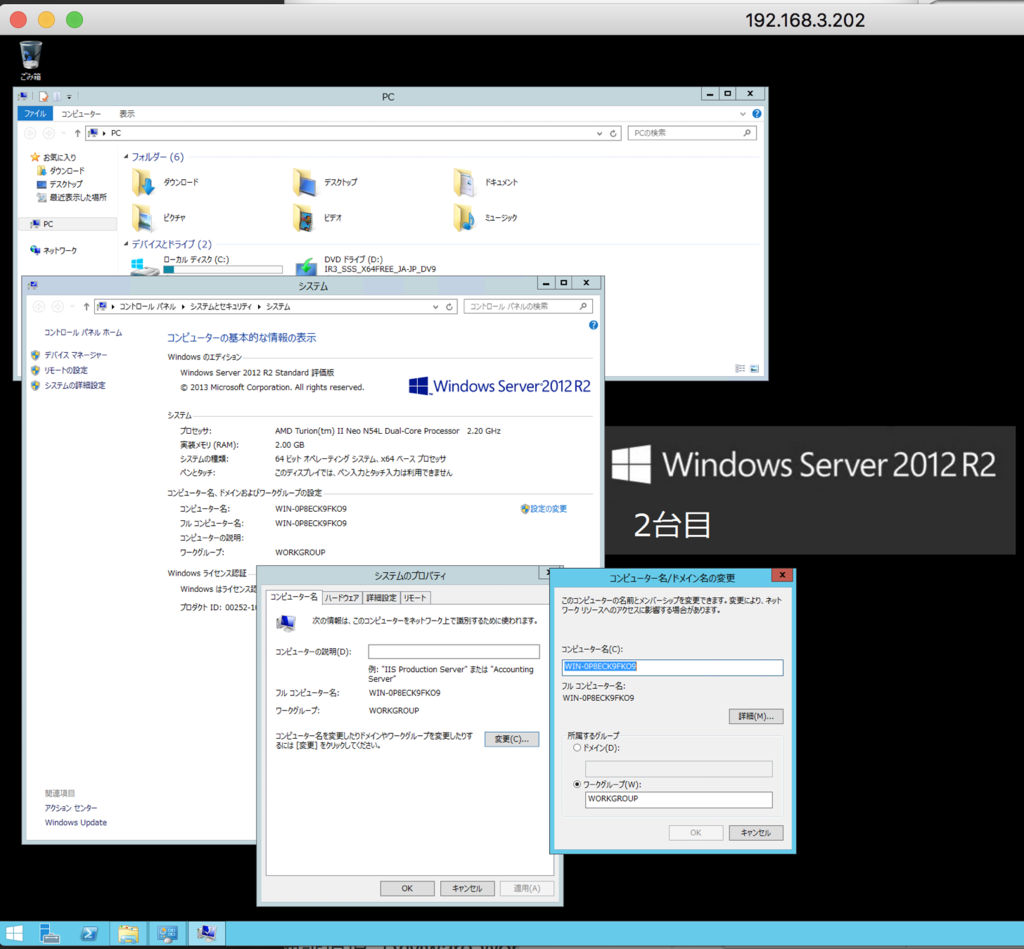
Task: Select the DVD Drive (D:) icon
Action: pos(306,265)
